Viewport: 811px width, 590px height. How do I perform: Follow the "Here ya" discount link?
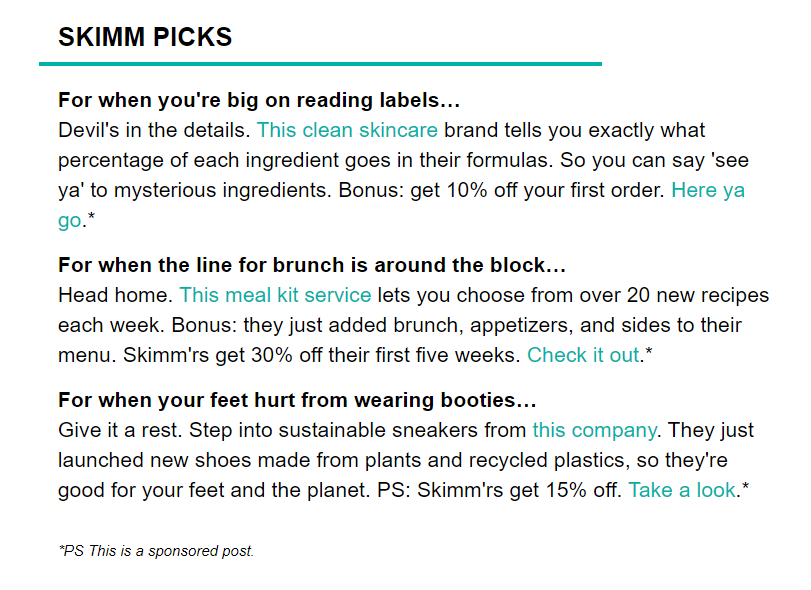(x=708, y=190)
